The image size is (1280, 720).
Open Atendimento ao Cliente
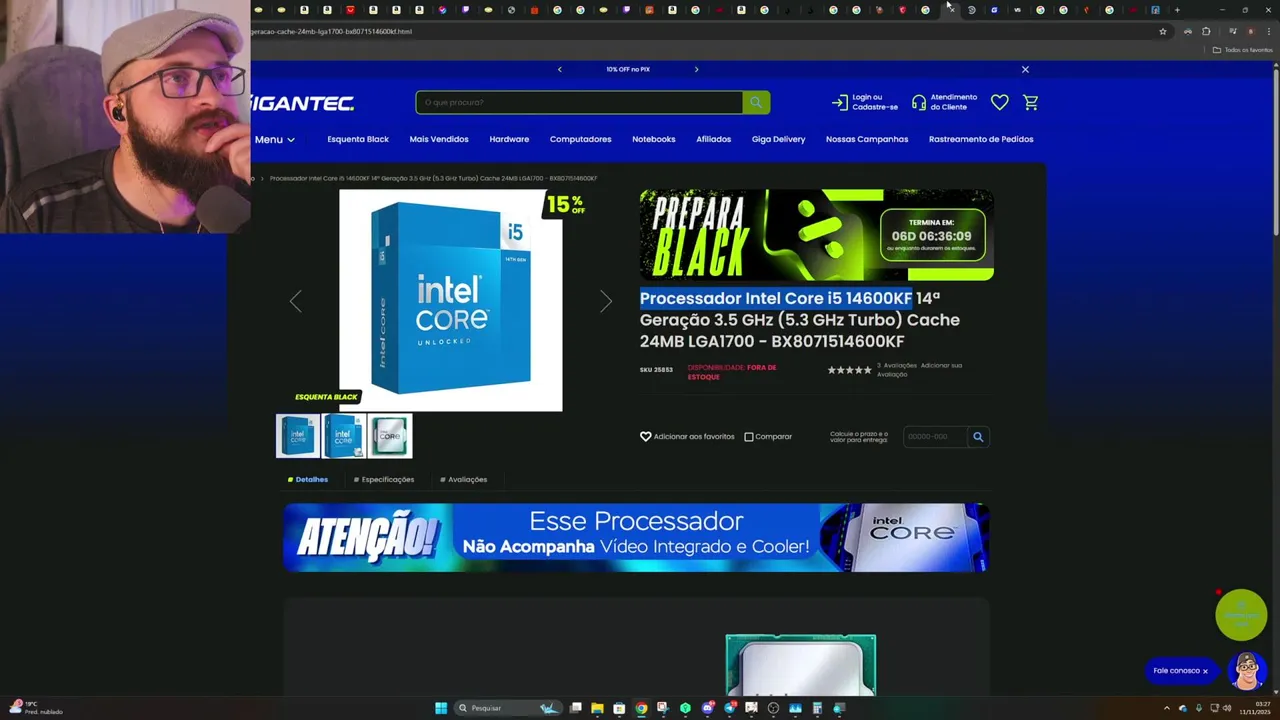tap(944, 102)
